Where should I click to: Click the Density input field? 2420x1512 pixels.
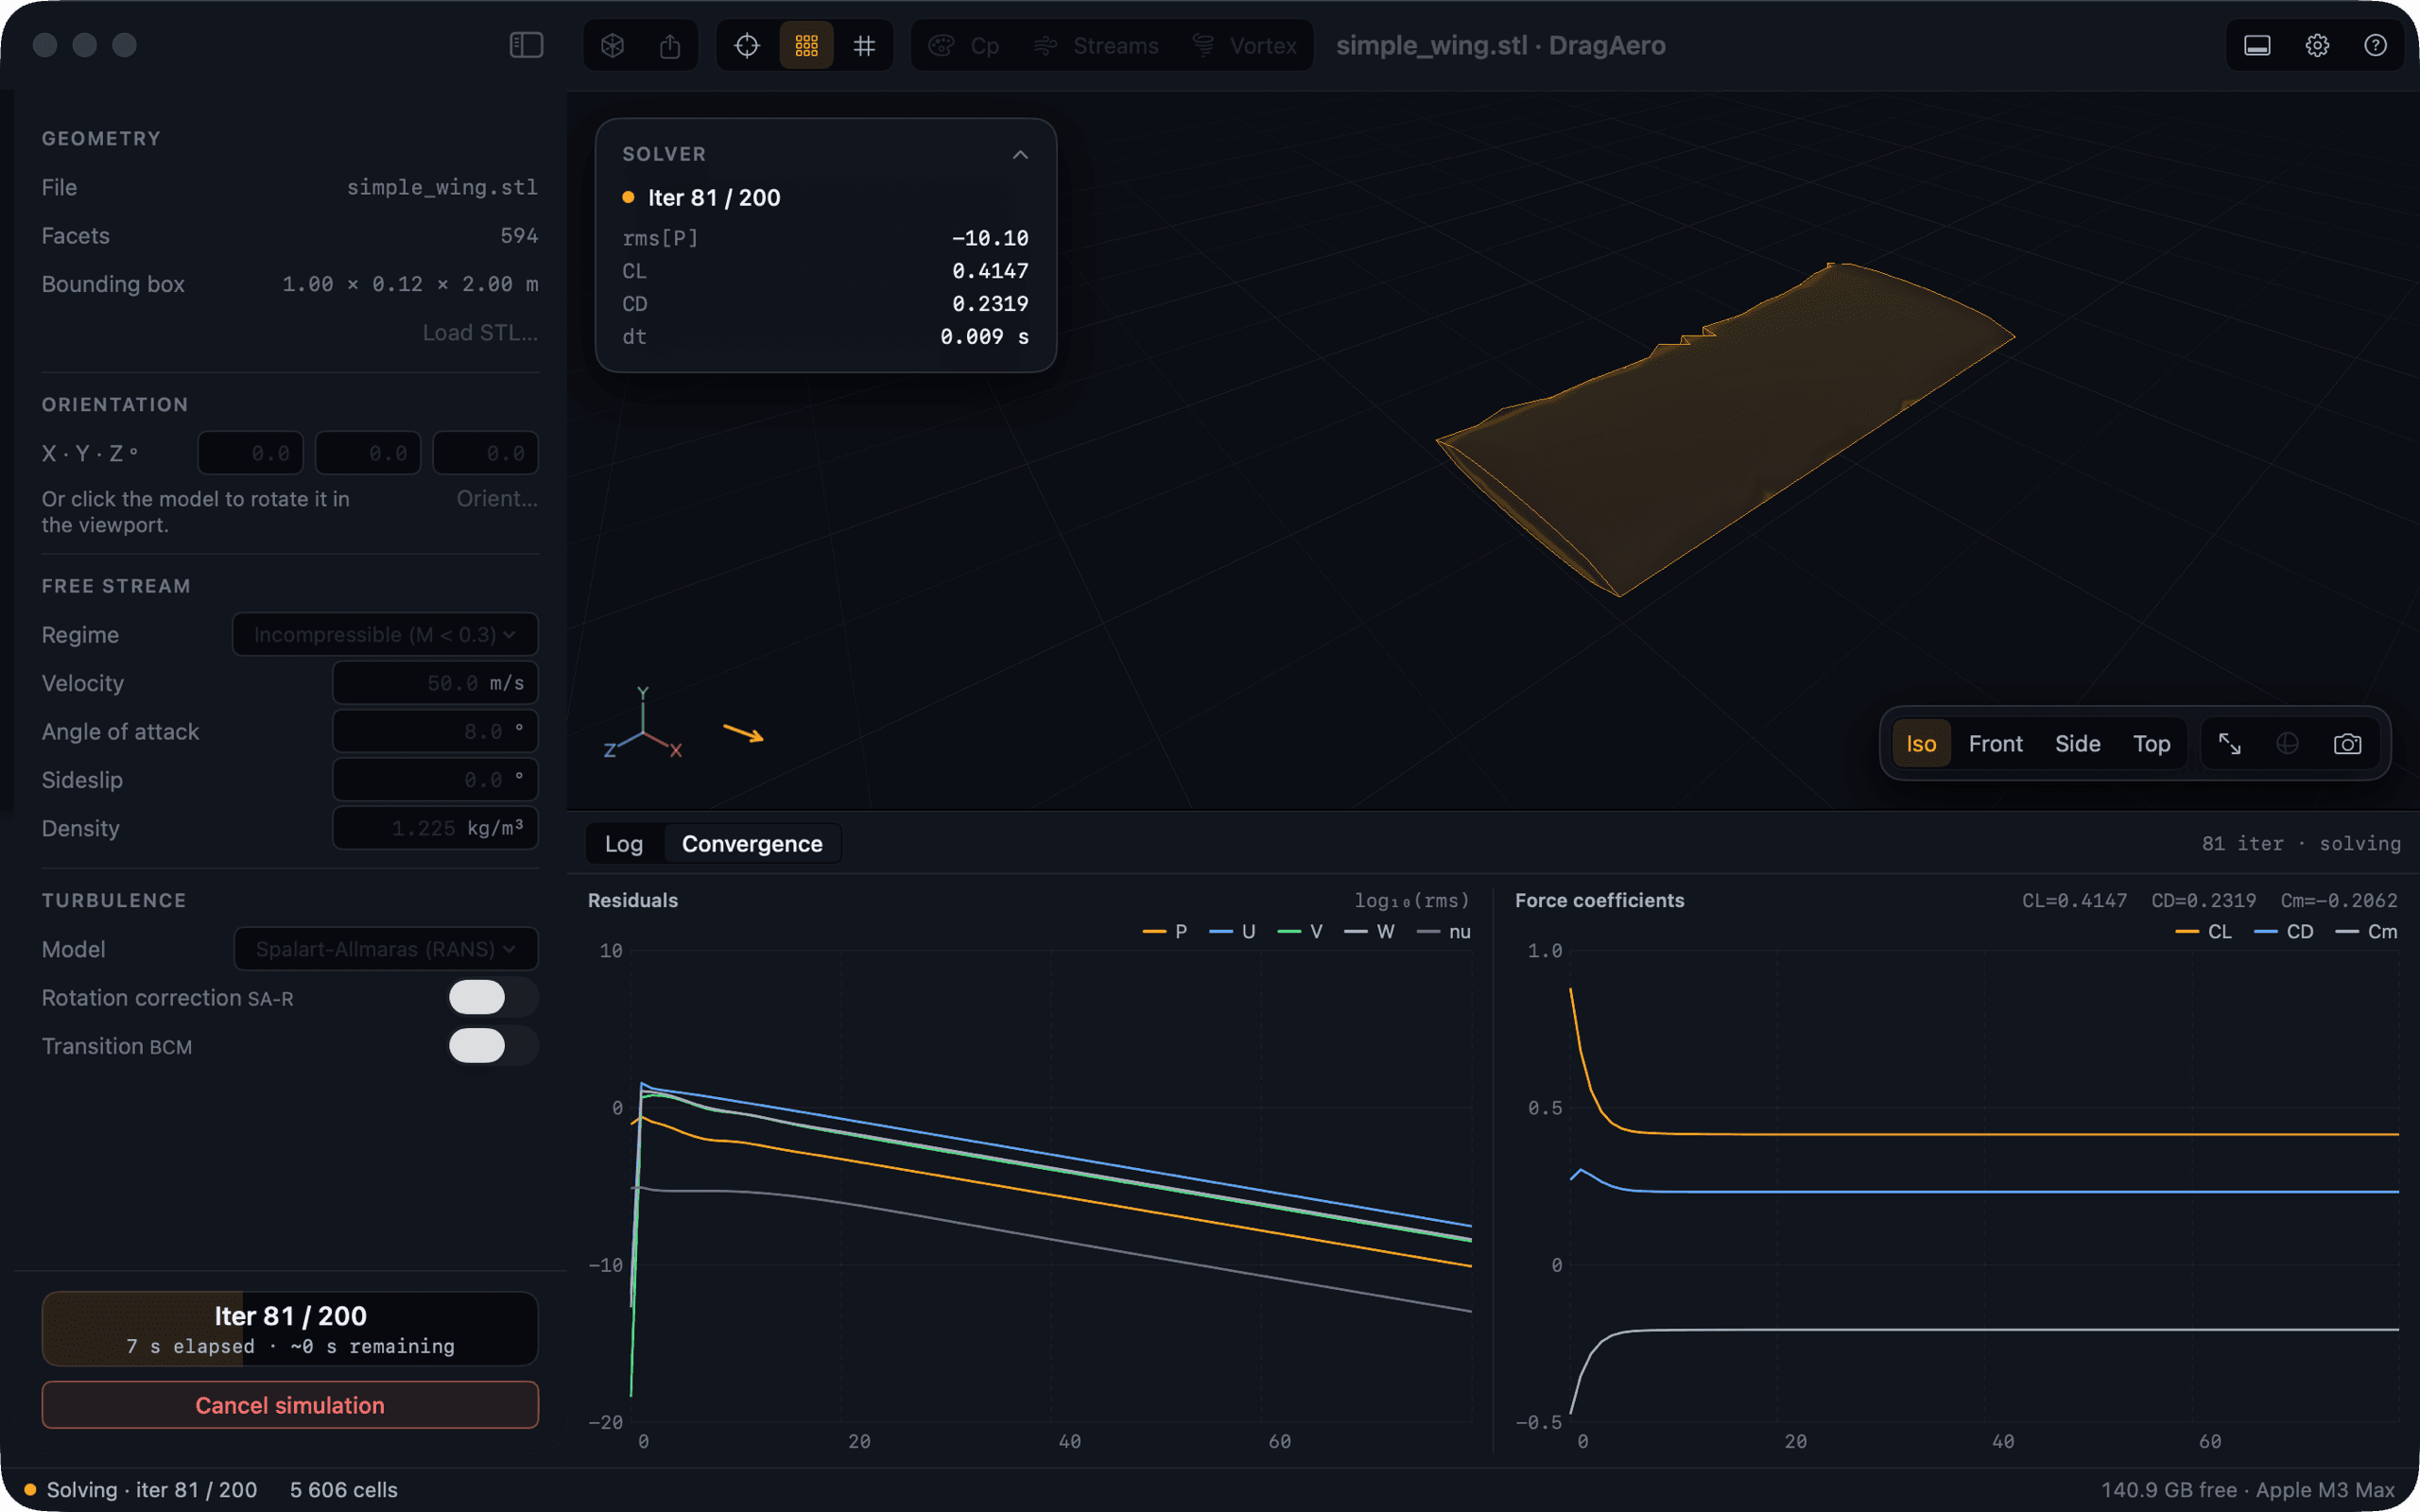pyautogui.click(x=435, y=828)
